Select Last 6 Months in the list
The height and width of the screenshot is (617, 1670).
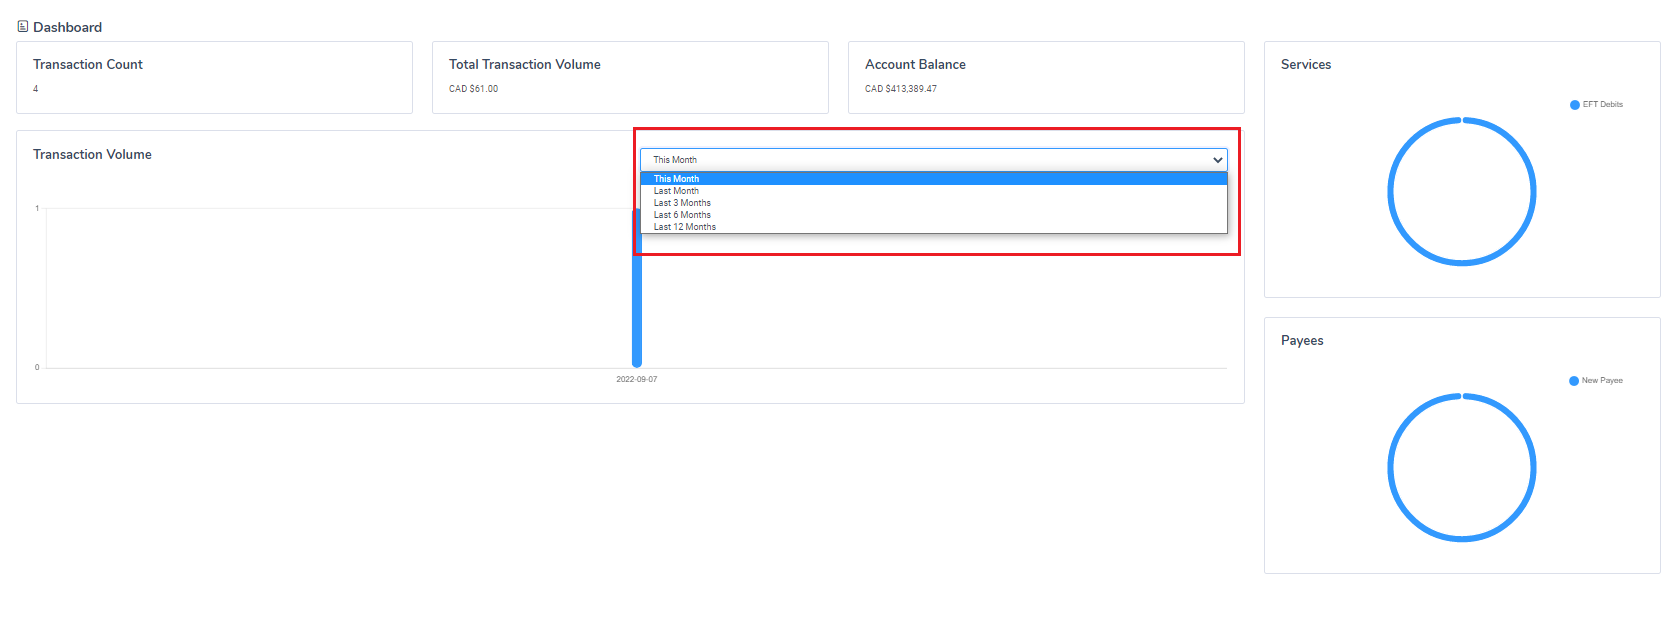(x=682, y=215)
